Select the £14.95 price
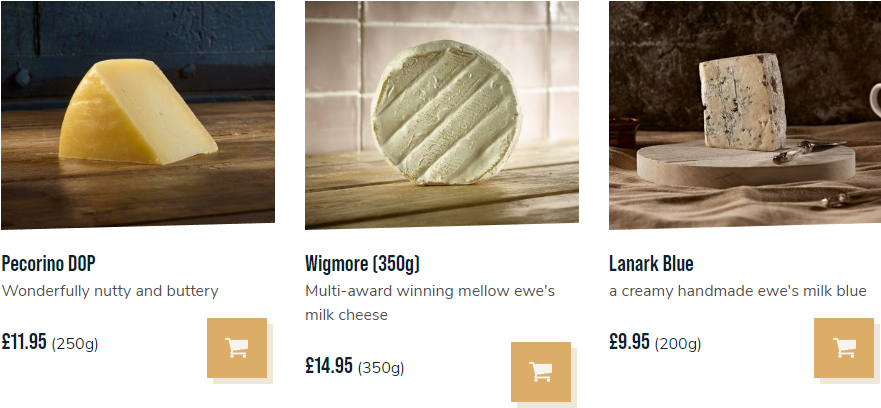881x408 pixels. pos(329,365)
